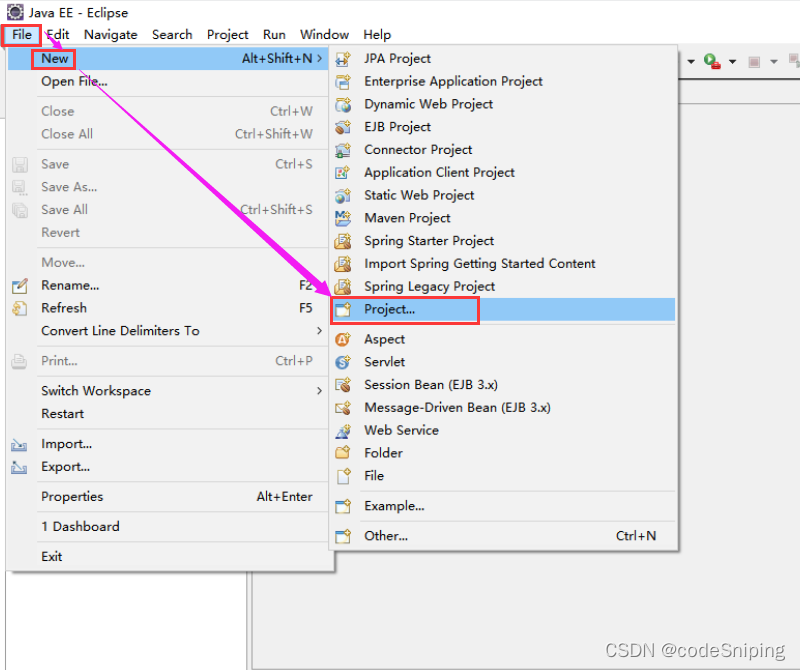Select Spring Starter Project entry text
Viewport: 800px width, 670px height.
pos(429,241)
